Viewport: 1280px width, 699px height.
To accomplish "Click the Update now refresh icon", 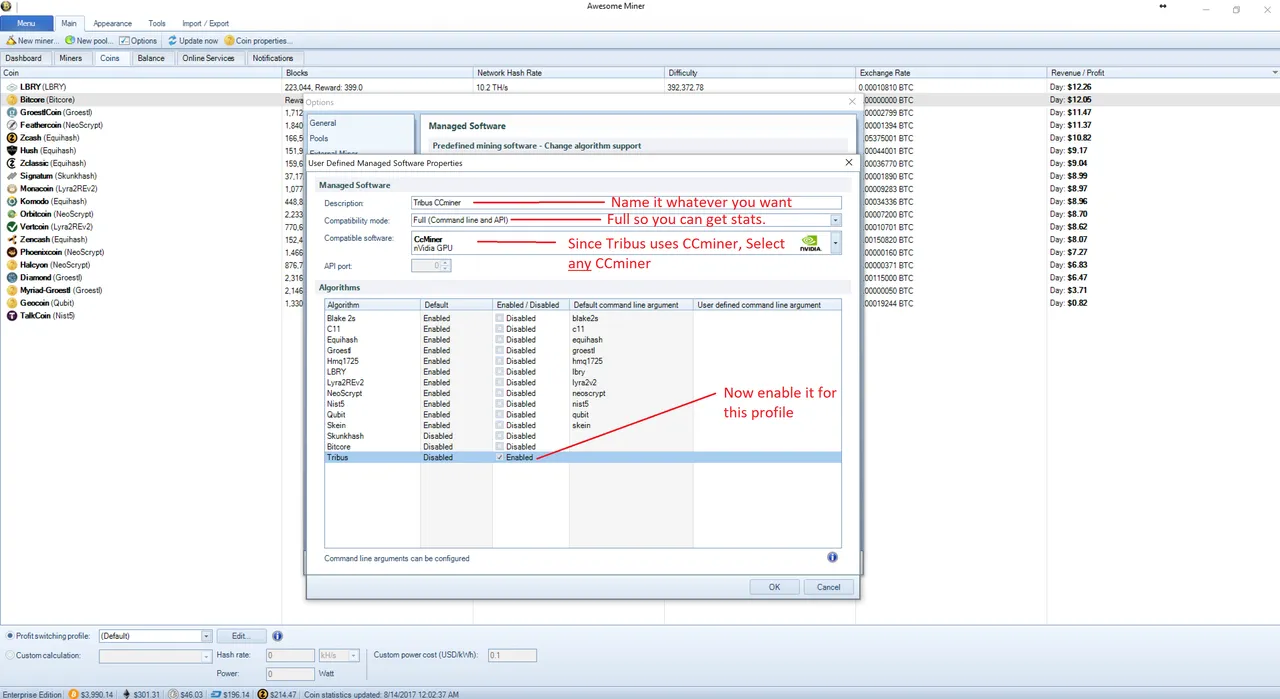I will click(x=172, y=41).
